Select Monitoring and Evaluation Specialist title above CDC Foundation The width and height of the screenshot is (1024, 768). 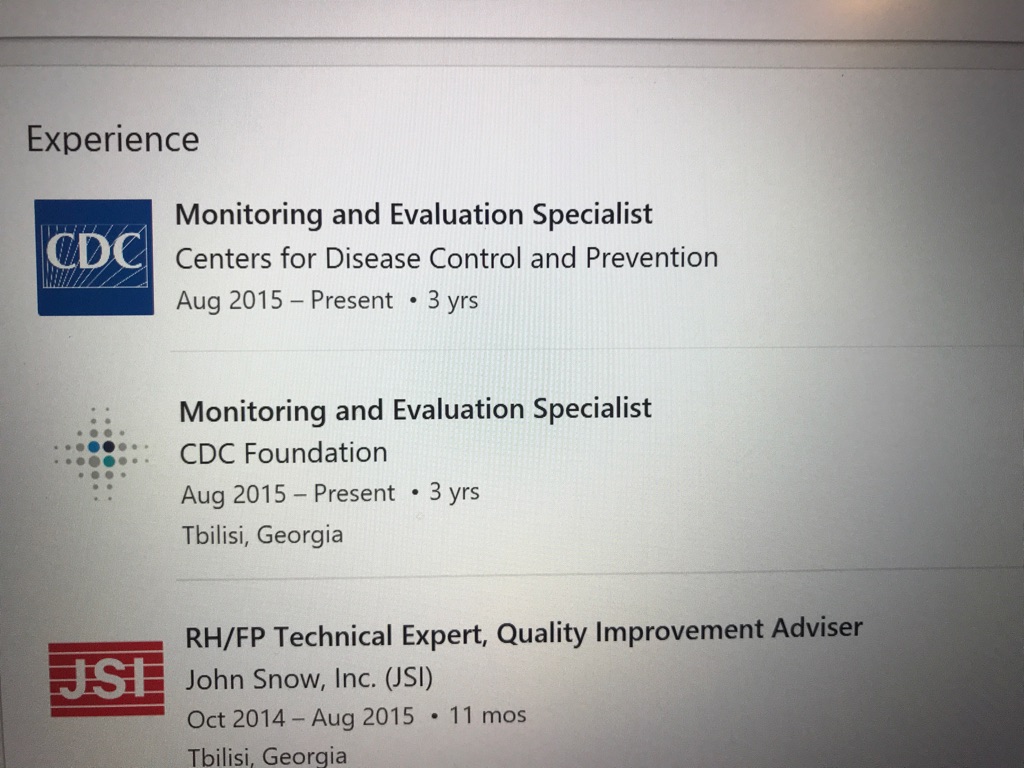415,410
